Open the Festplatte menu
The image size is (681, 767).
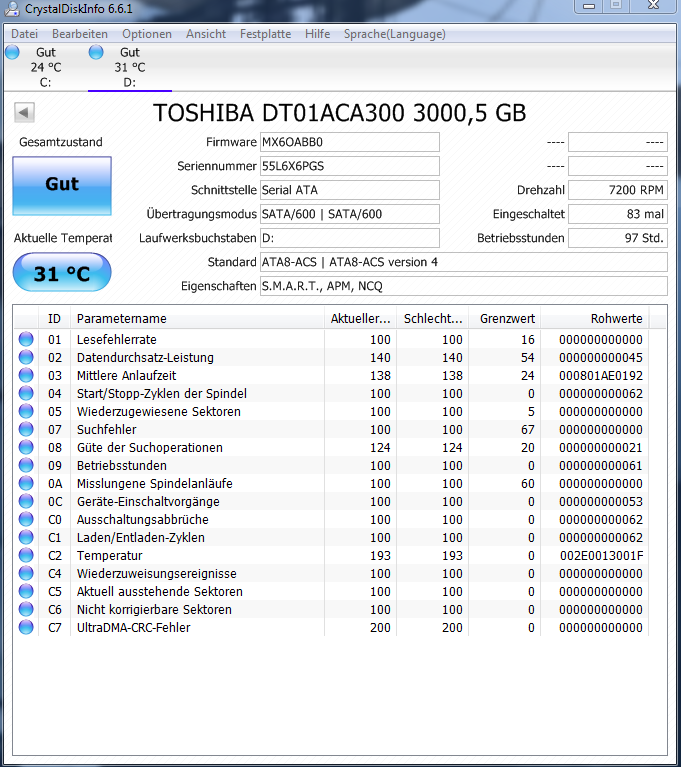[266, 34]
